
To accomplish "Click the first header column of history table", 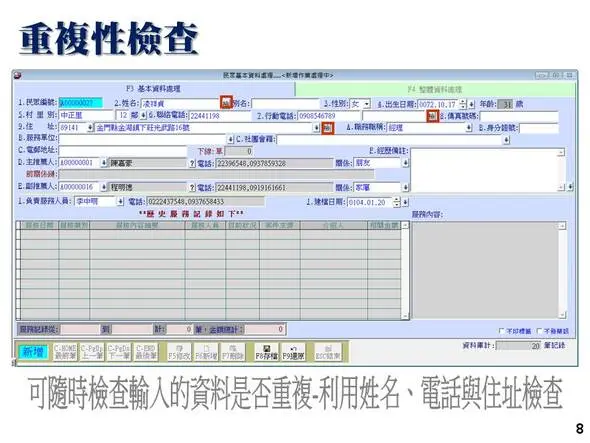I will point(39,225).
